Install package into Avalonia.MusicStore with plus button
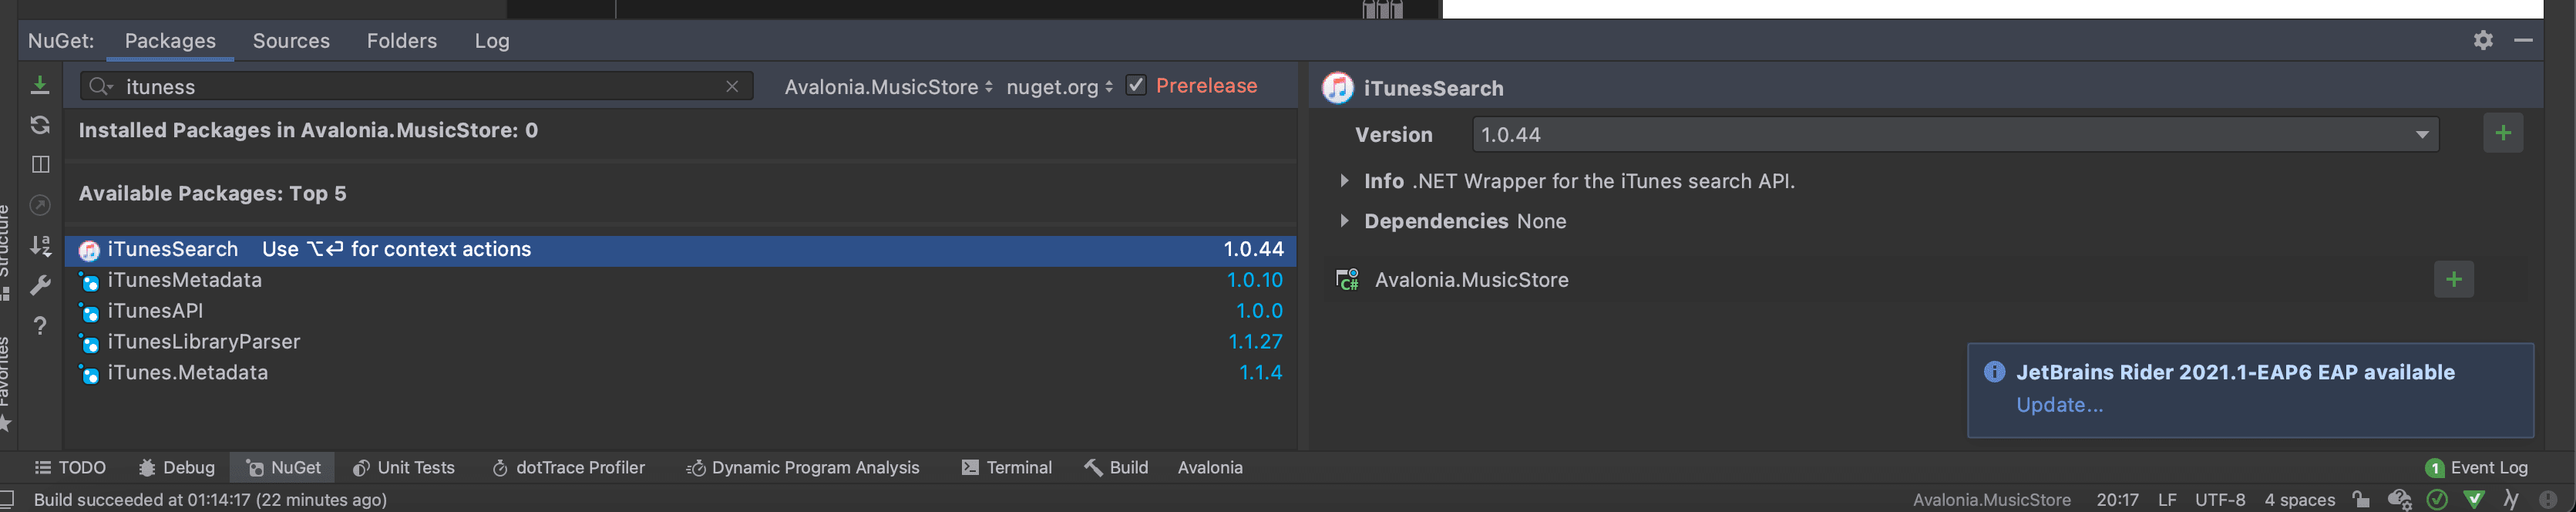This screenshot has width=2576, height=512. coord(2453,280)
